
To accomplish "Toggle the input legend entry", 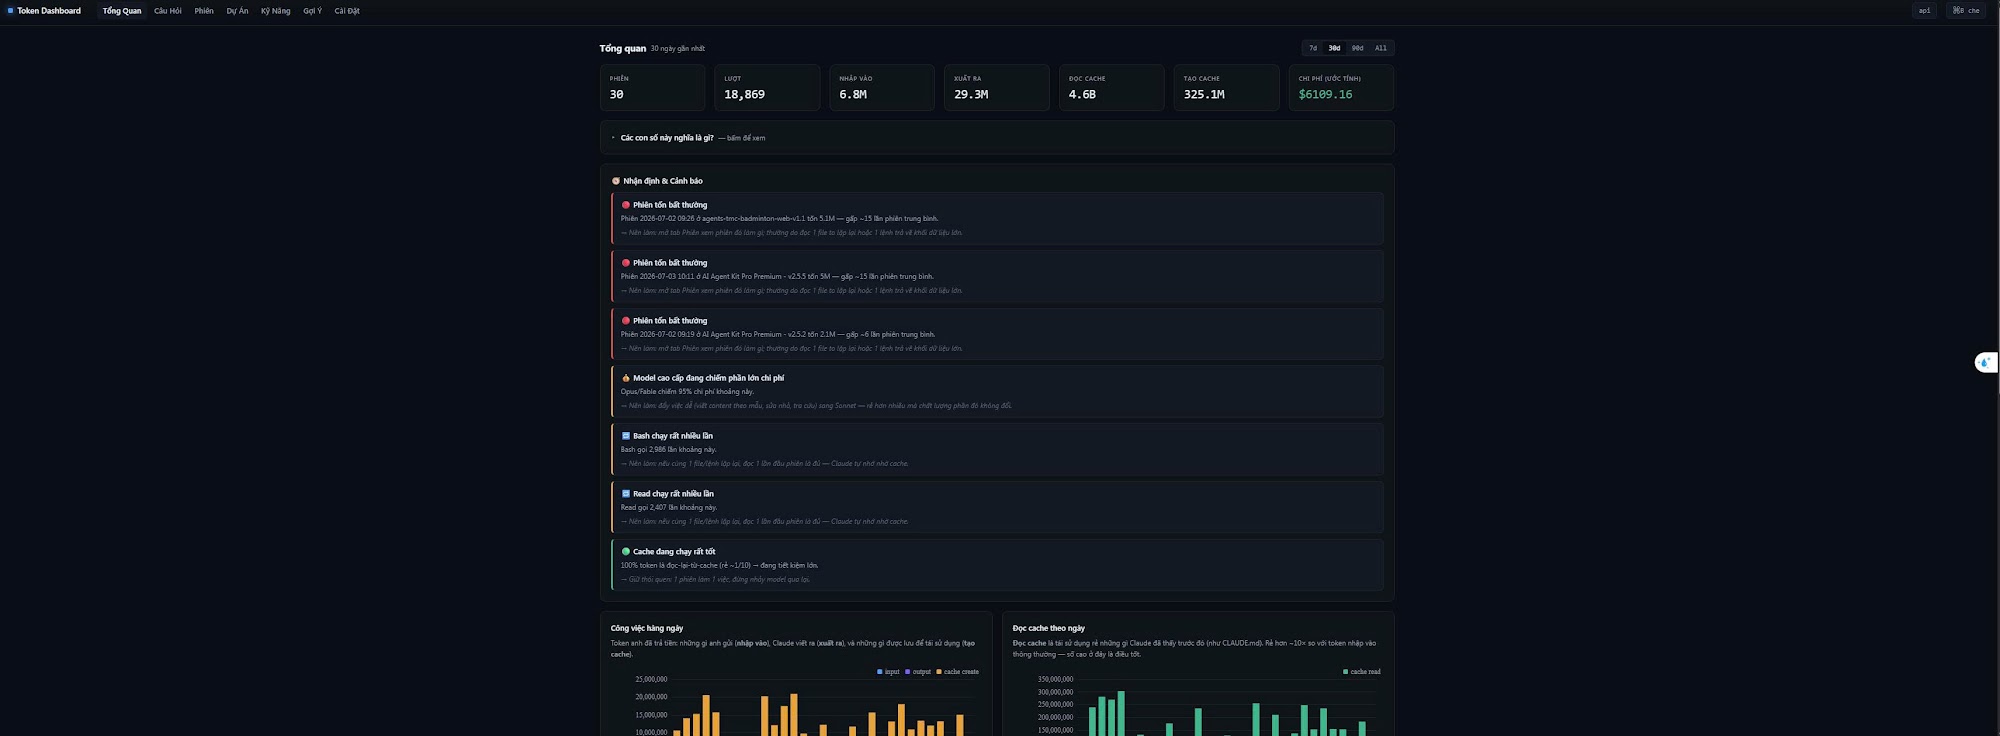I will point(888,672).
